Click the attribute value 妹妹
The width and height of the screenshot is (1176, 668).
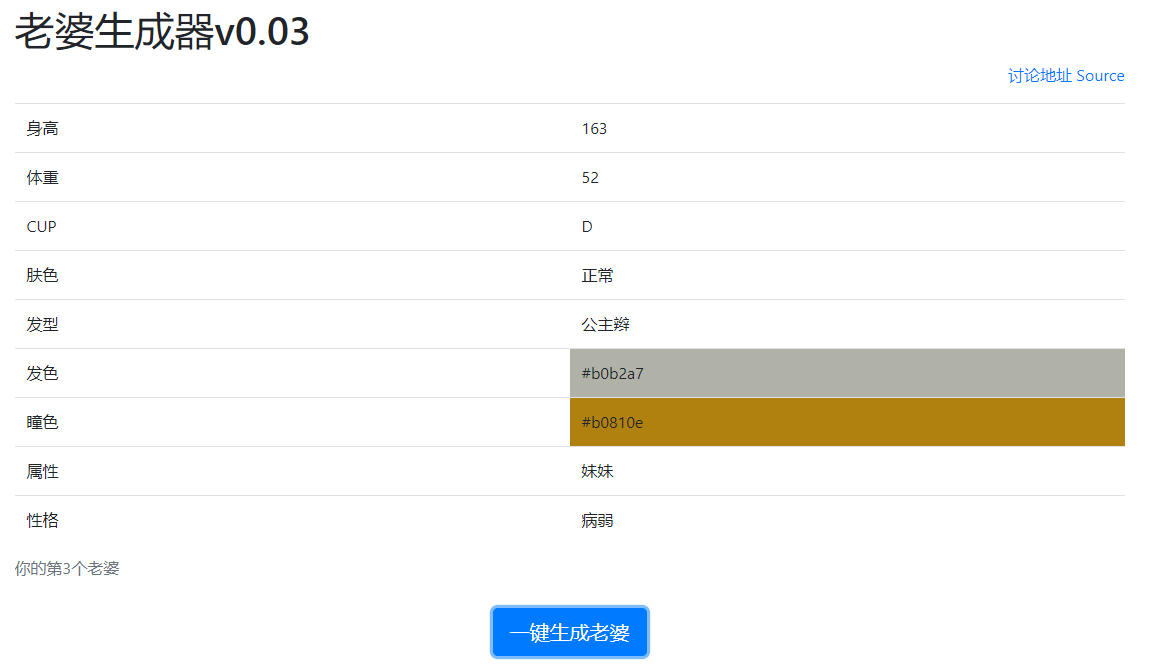coord(597,471)
